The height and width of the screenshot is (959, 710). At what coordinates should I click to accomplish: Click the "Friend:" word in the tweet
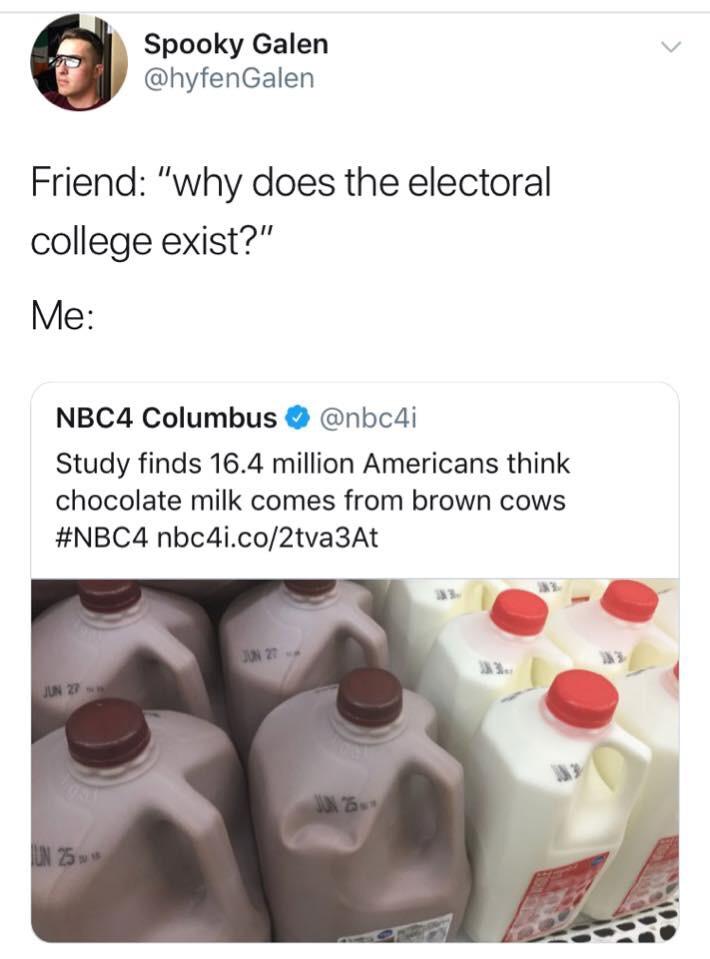[x=87, y=184]
